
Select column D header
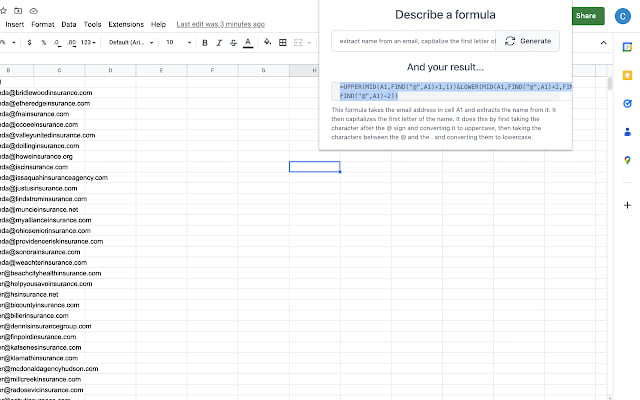(x=110, y=70)
